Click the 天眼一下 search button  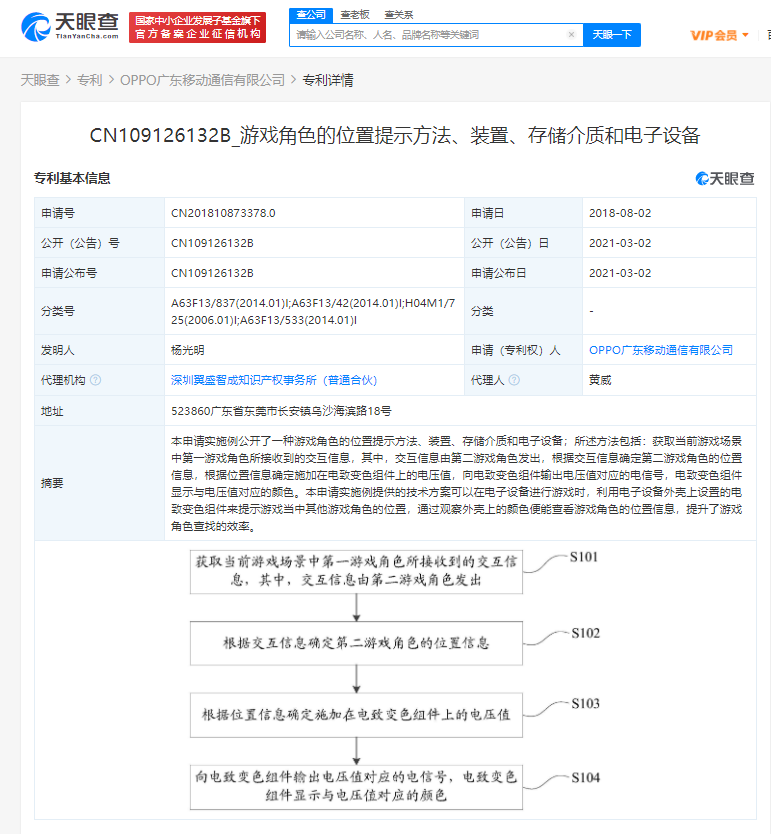612,35
